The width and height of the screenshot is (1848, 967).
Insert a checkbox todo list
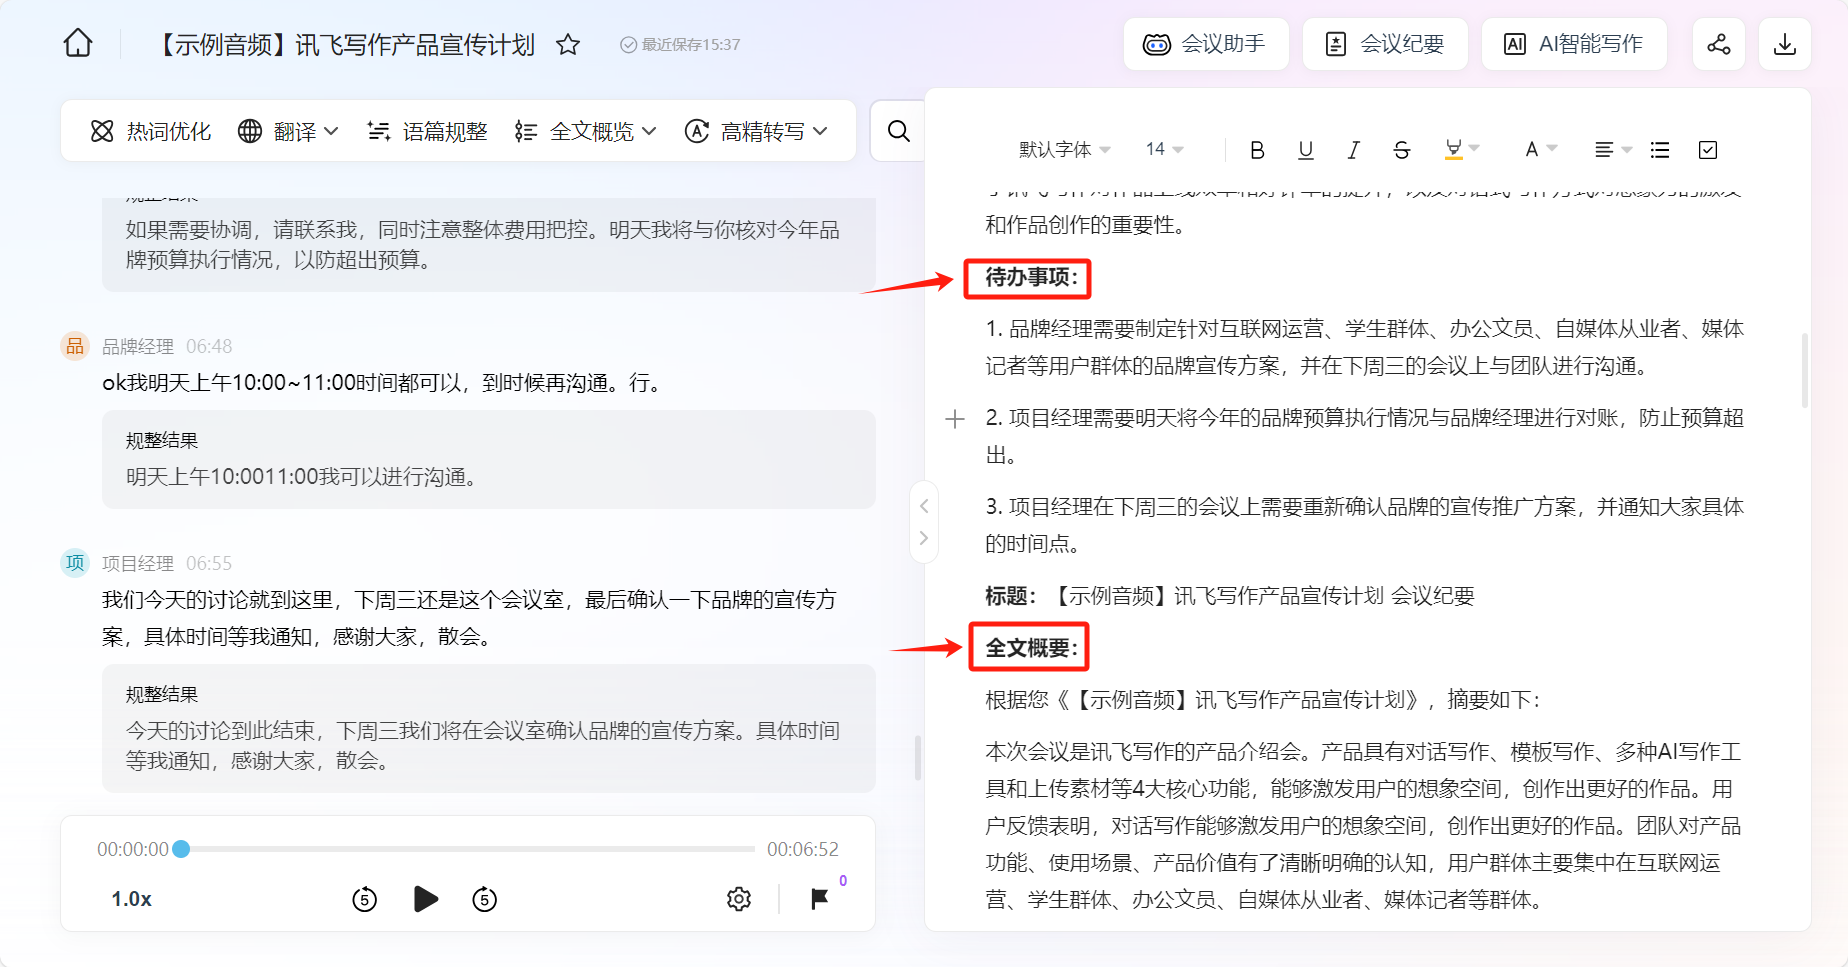click(1708, 150)
